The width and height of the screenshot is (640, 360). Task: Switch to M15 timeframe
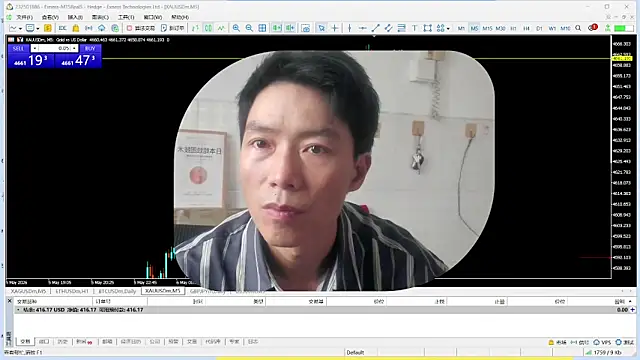click(x=487, y=28)
